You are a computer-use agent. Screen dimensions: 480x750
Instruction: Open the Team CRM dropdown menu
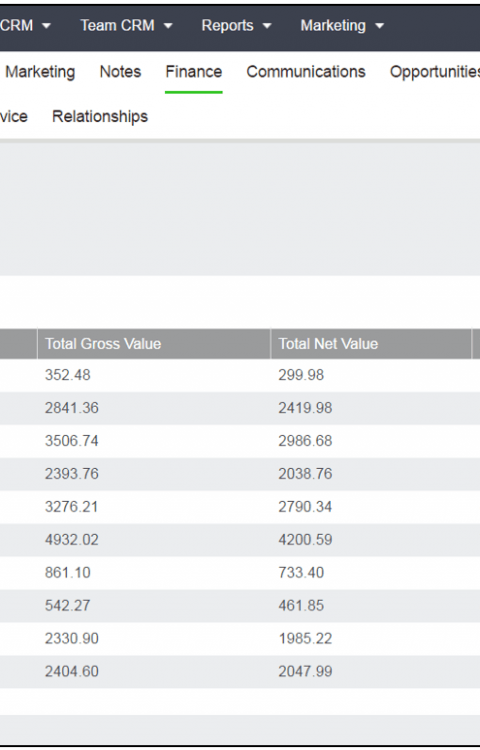[126, 25]
